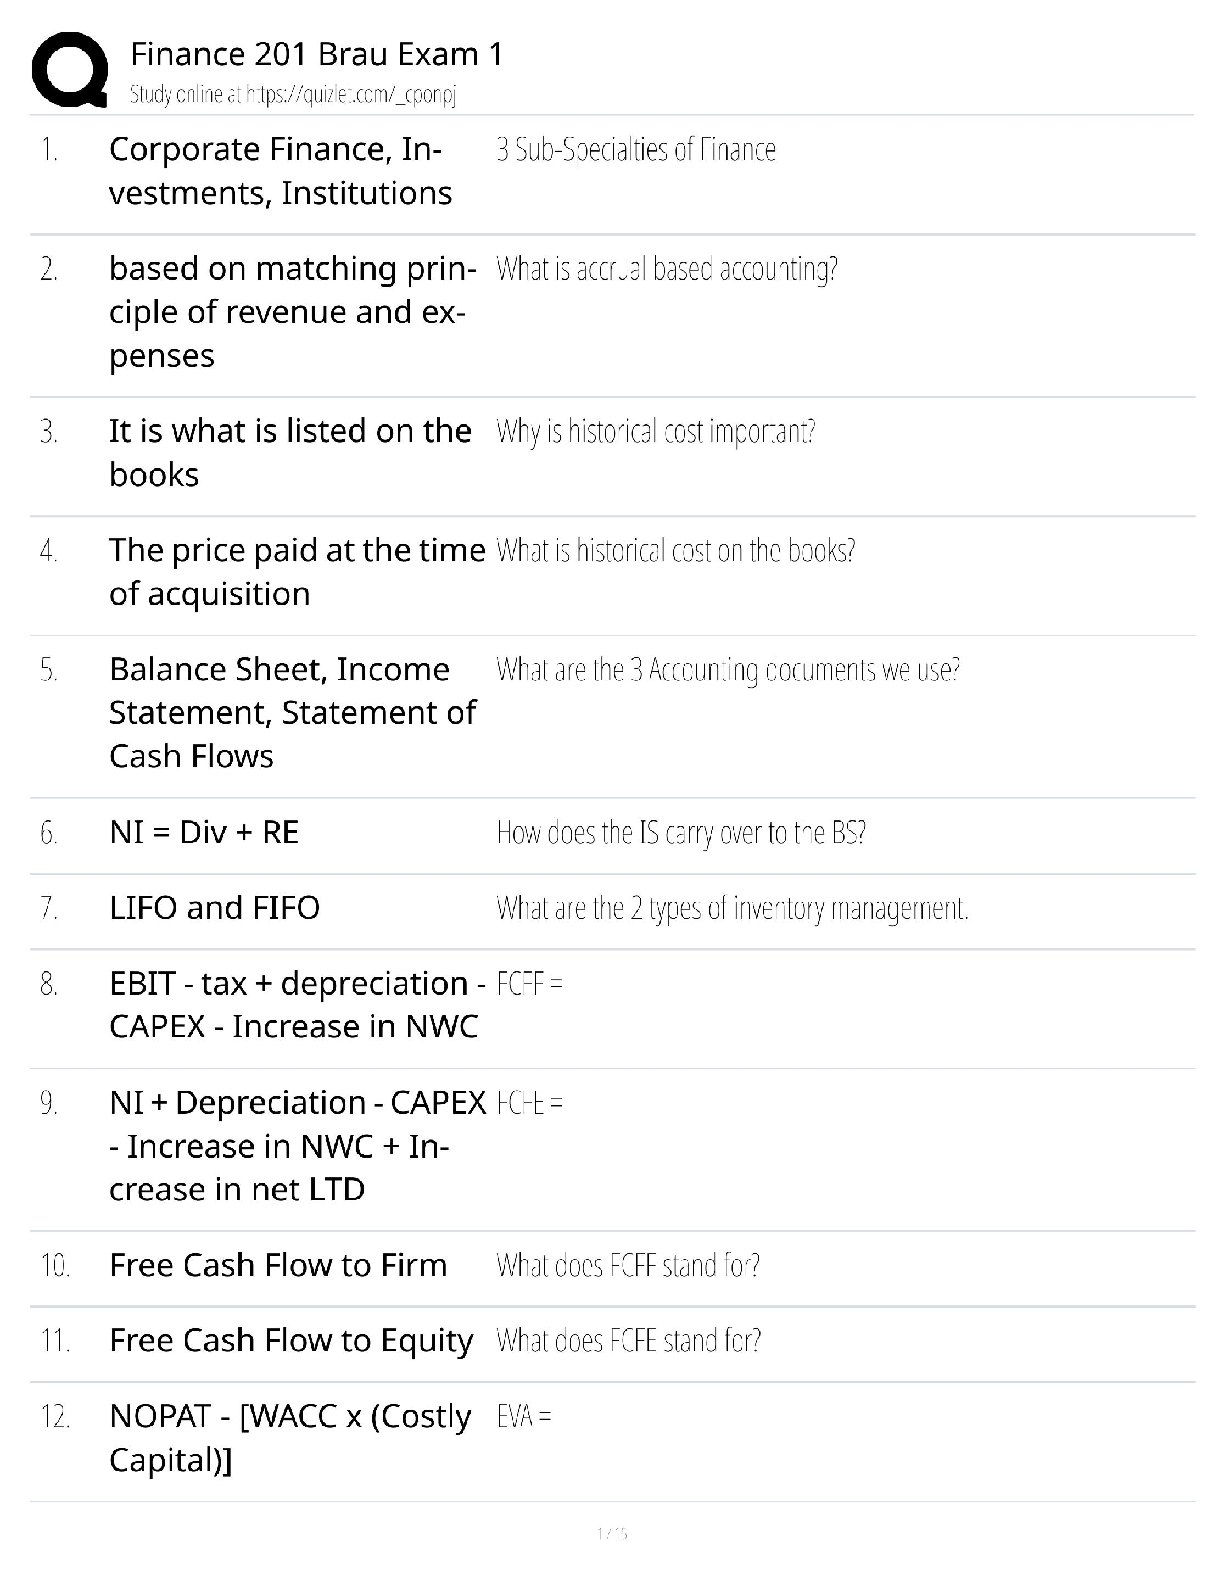Screen dimensions: 1224x1584
Task: Click question What is historical cost on the books?
Action: pyautogui.click(x=676, y=551)
